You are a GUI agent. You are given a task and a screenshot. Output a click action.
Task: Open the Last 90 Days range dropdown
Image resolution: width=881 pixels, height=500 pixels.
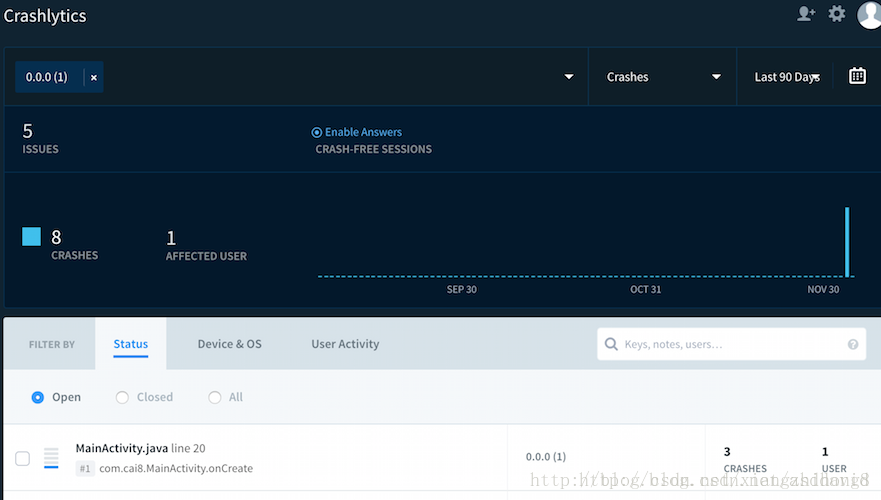point(787,76)
